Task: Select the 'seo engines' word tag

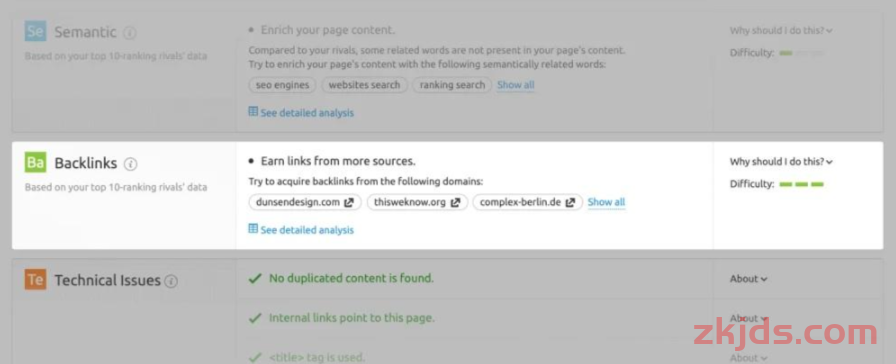Action: (x=282, y=85)
